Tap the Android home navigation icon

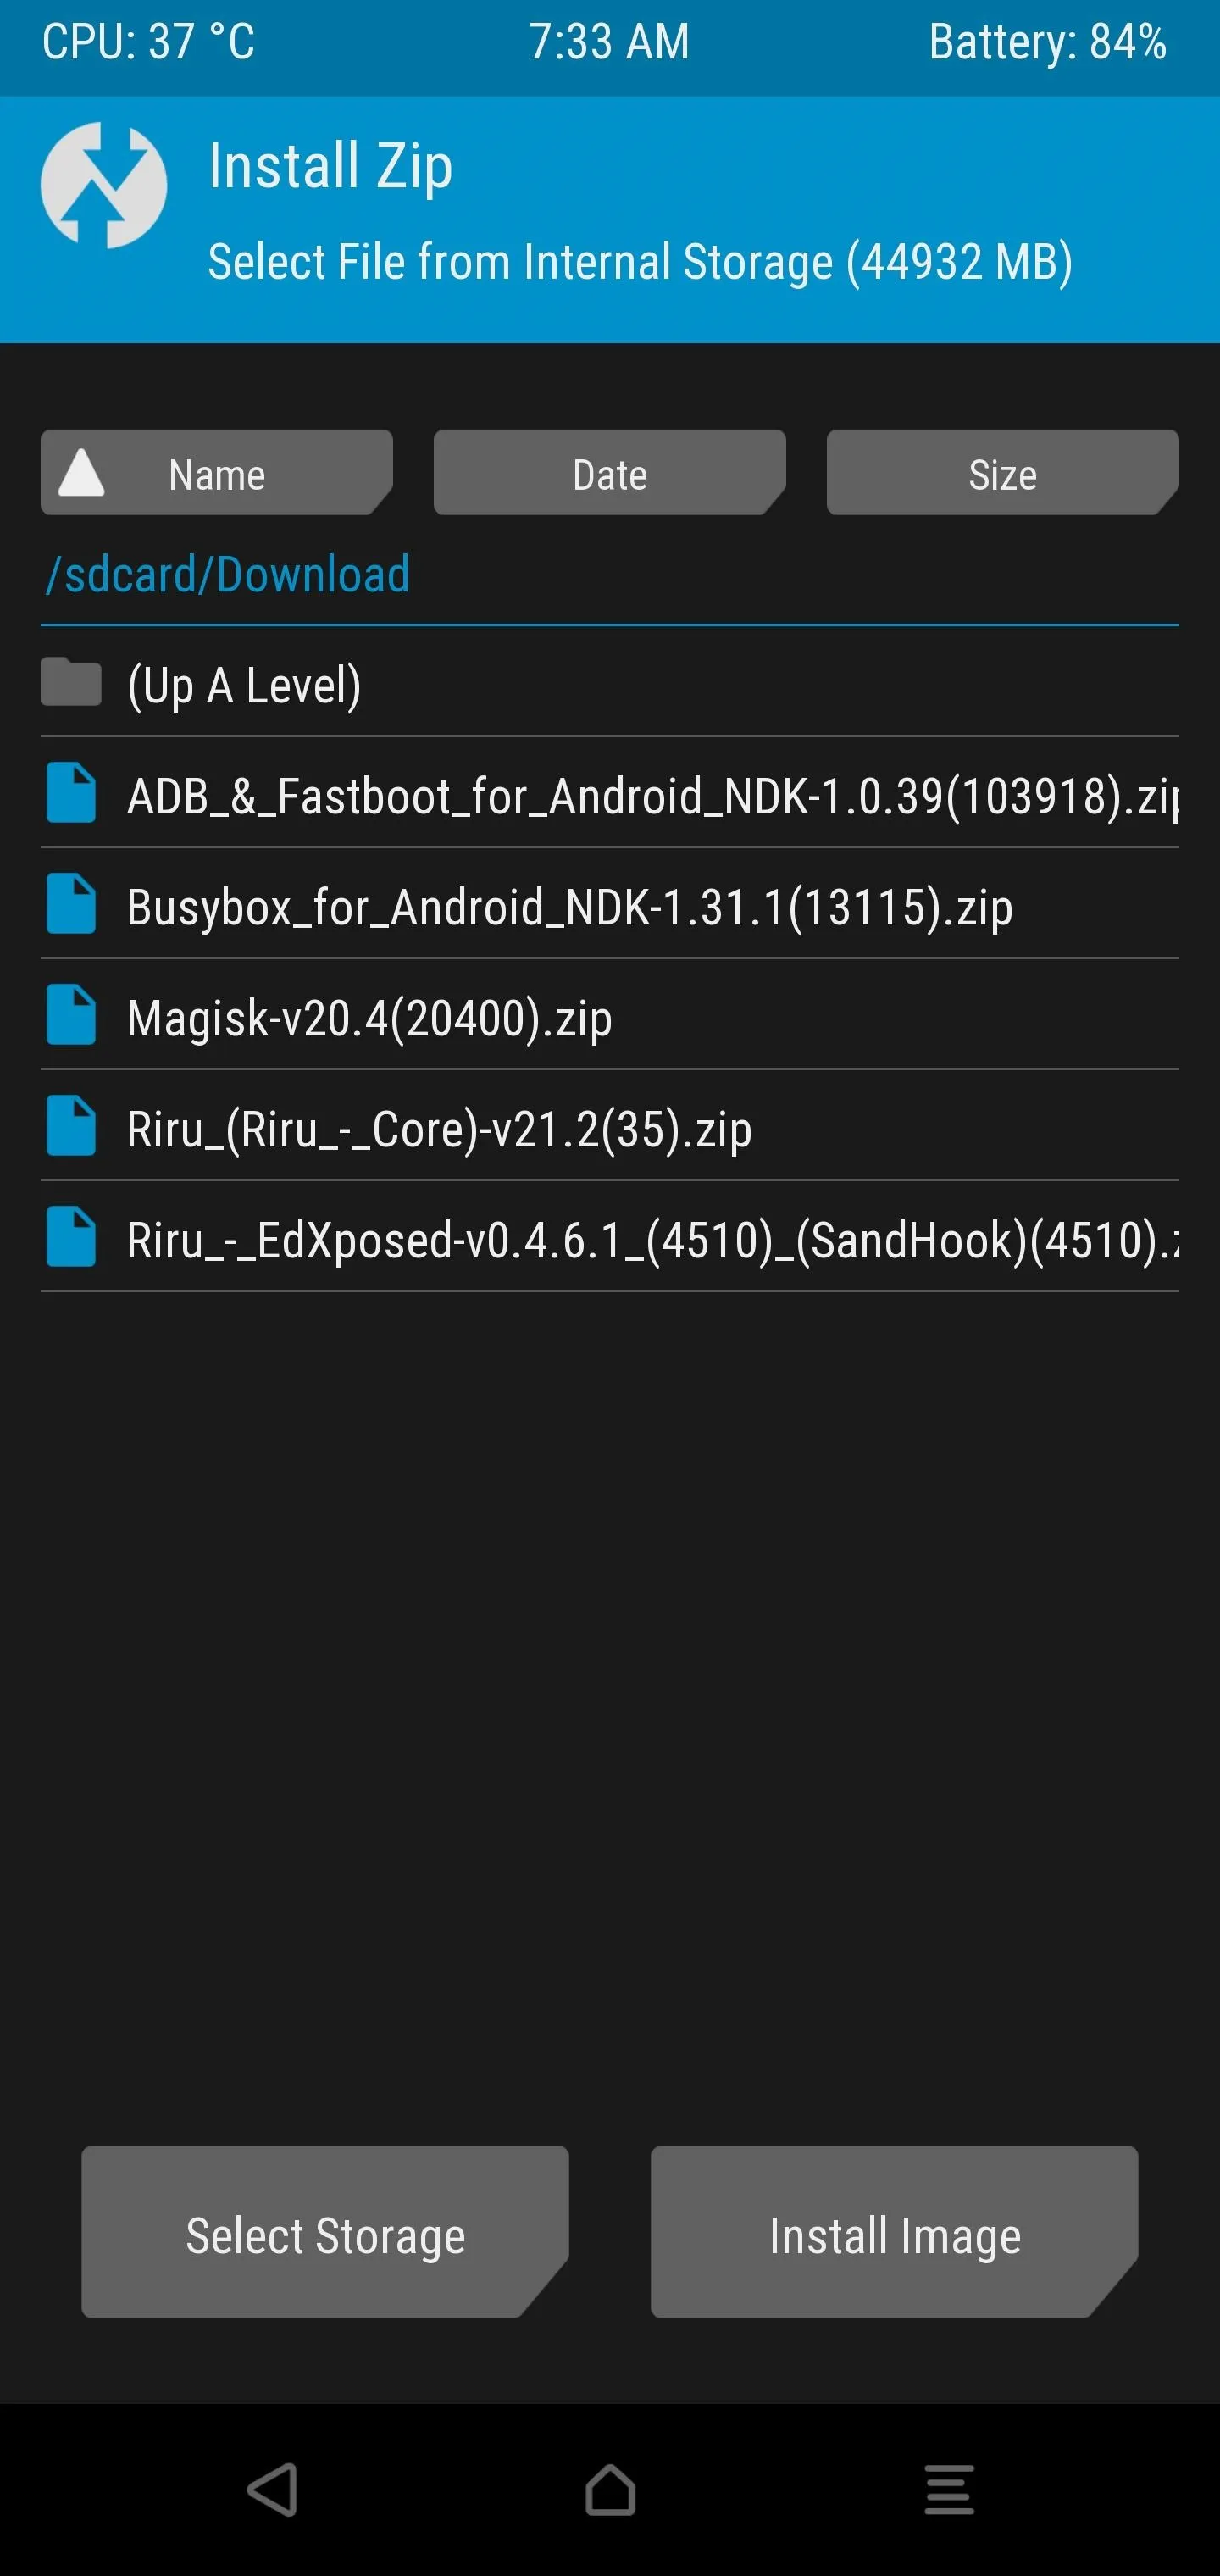[x=610, y=2489]
